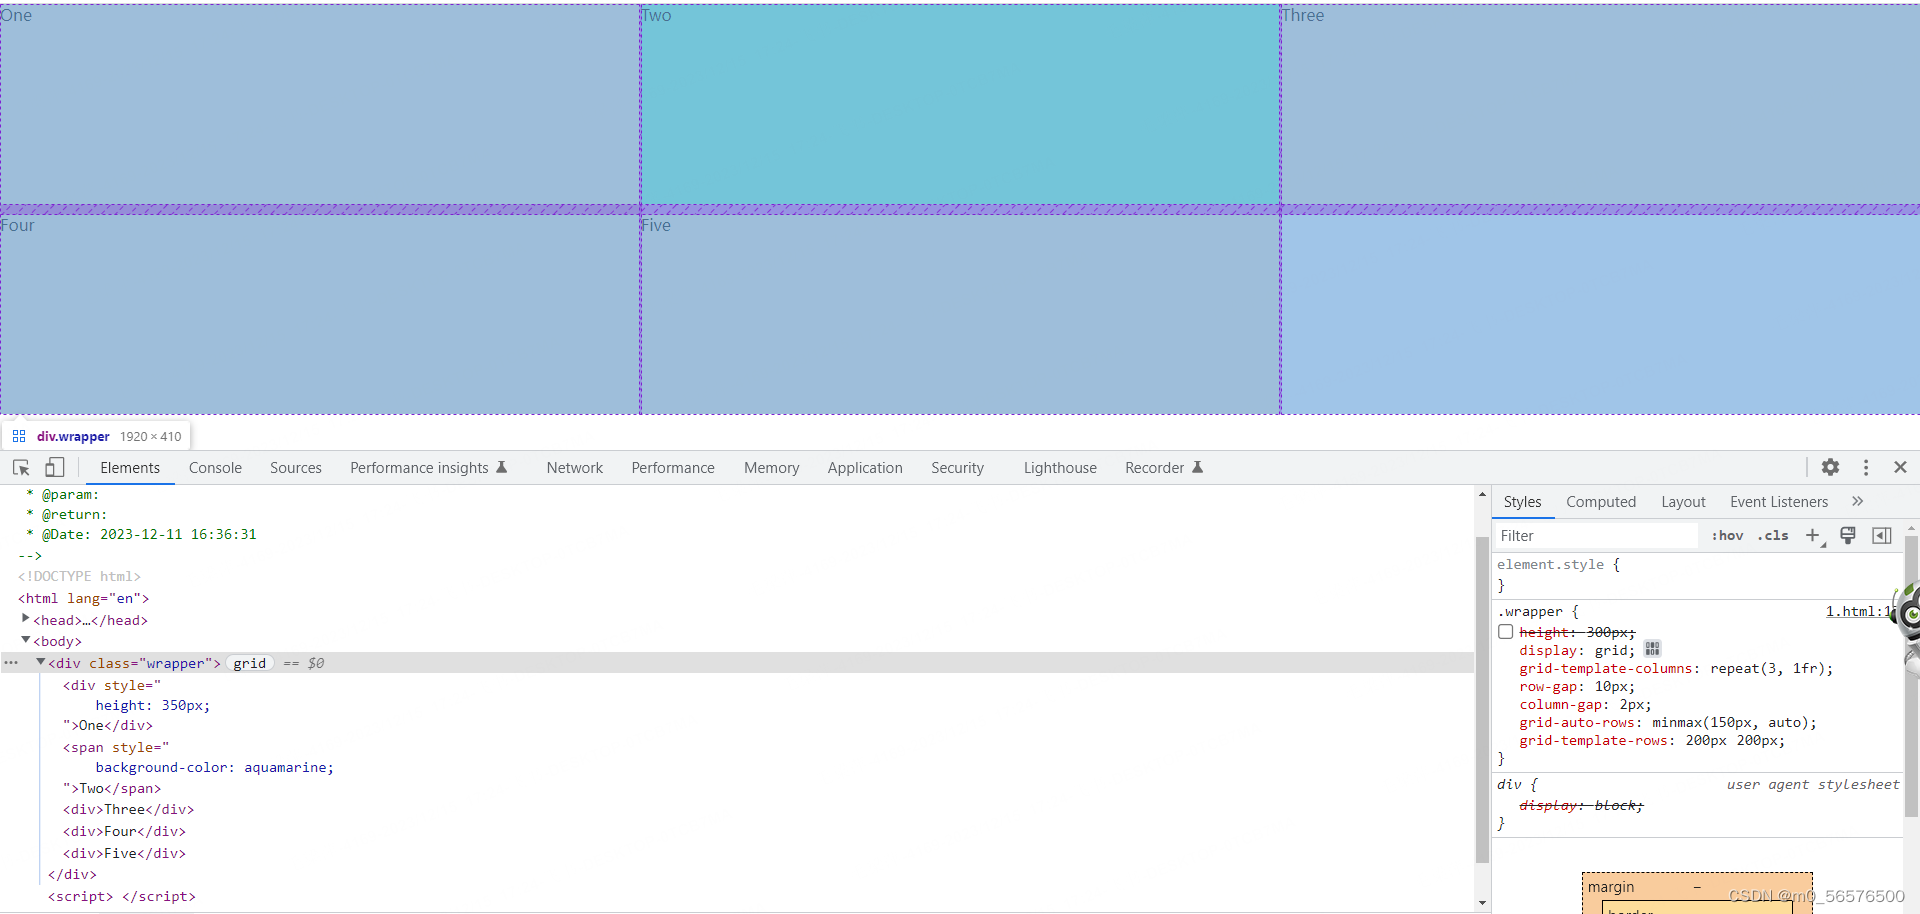Collapse the body element in the DOM tree

(x=25, y=640)
